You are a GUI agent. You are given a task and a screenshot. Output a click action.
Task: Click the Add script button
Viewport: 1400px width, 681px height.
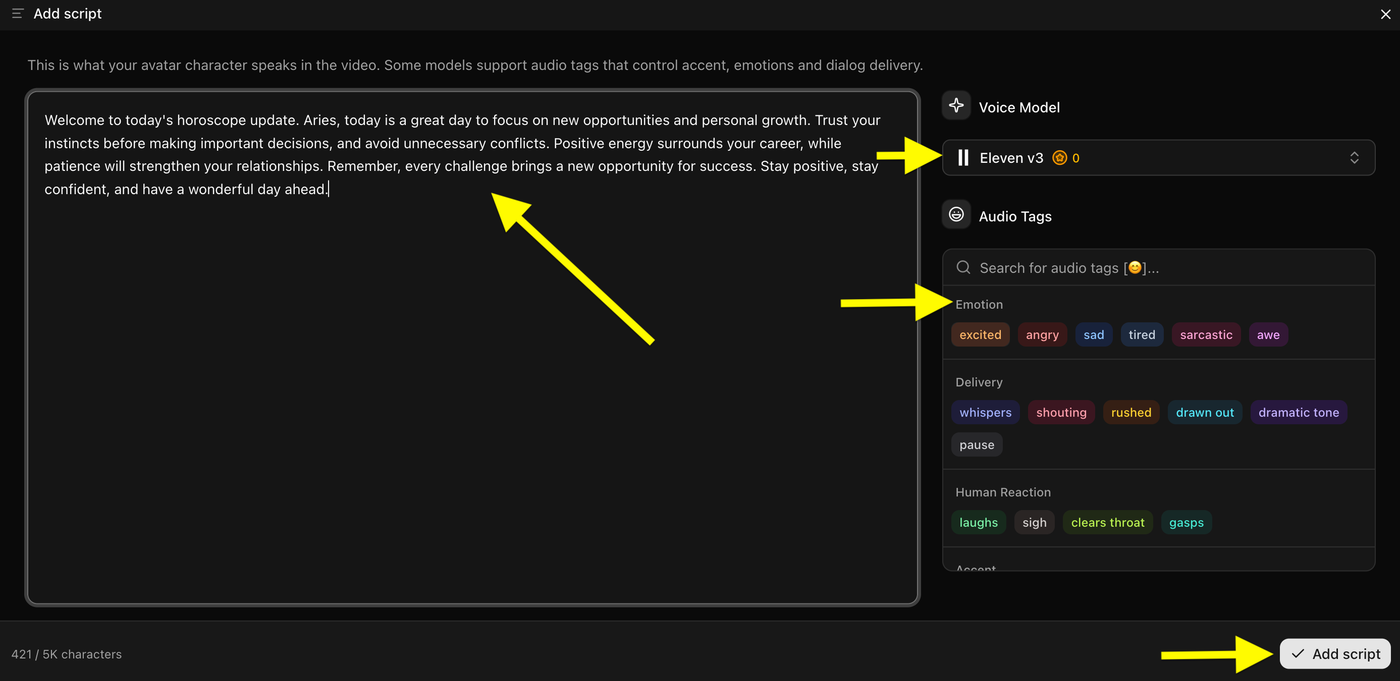1335,654
